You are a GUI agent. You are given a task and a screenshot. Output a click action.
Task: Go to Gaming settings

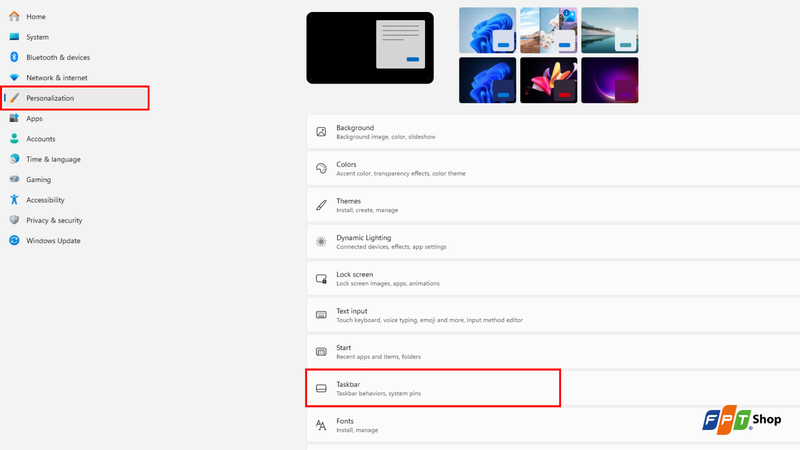(38, 180)
